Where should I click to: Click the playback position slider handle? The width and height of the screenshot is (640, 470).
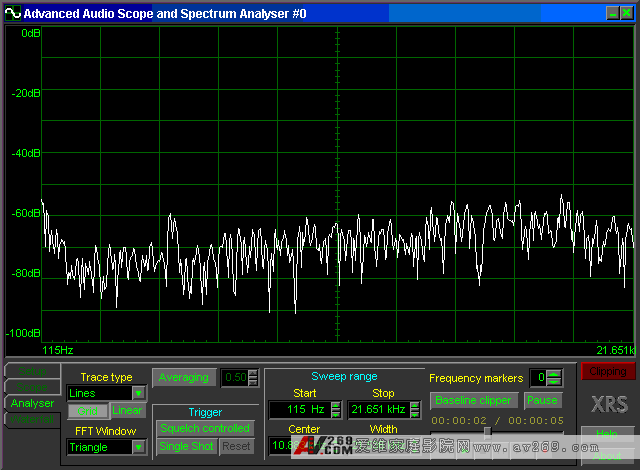(488, 432)
